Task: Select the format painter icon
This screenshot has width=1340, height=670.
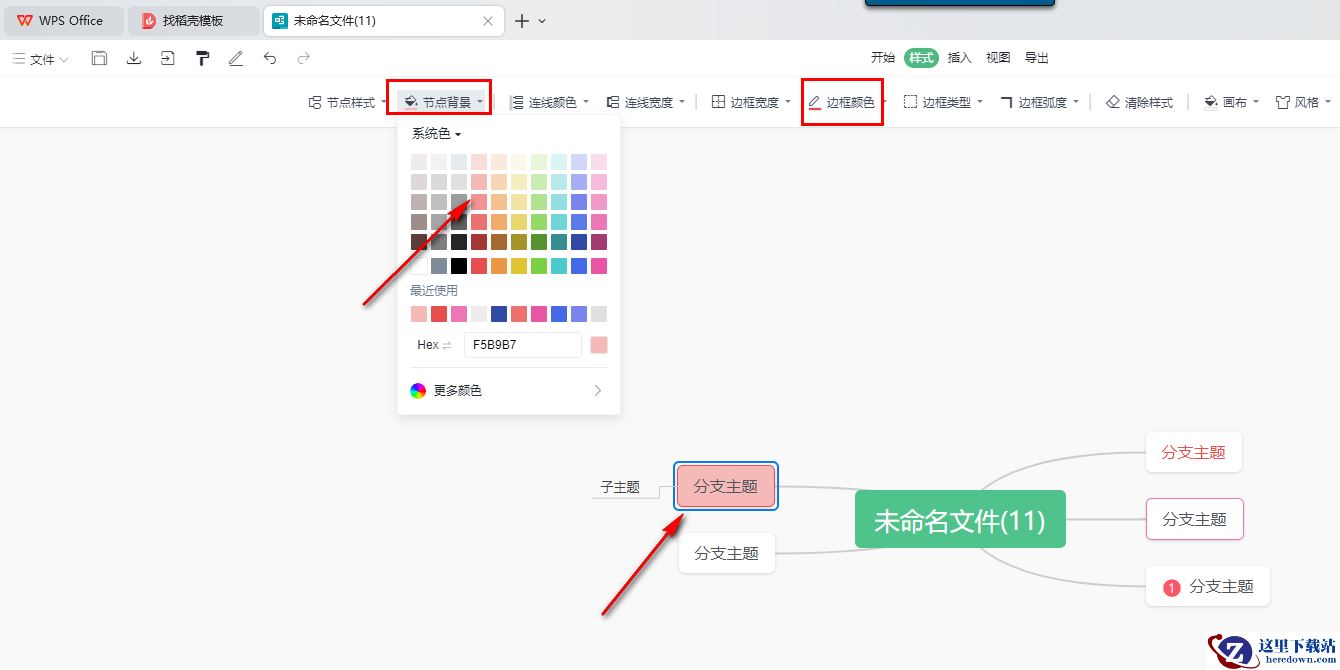Action: coord(202,58)
